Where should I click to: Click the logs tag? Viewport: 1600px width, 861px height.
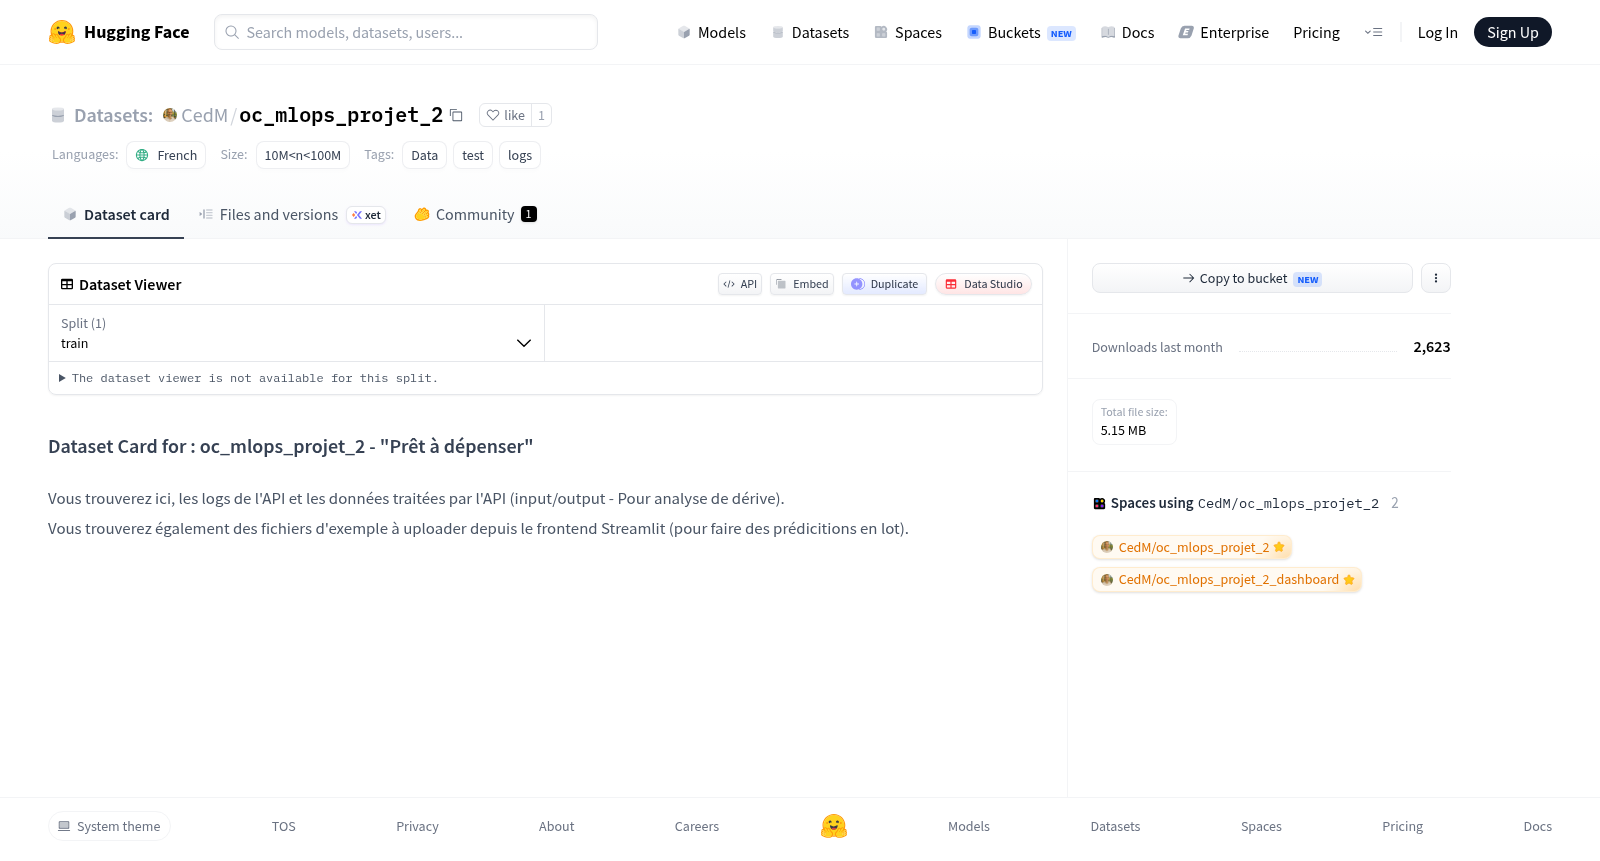(x=520, y=155)
